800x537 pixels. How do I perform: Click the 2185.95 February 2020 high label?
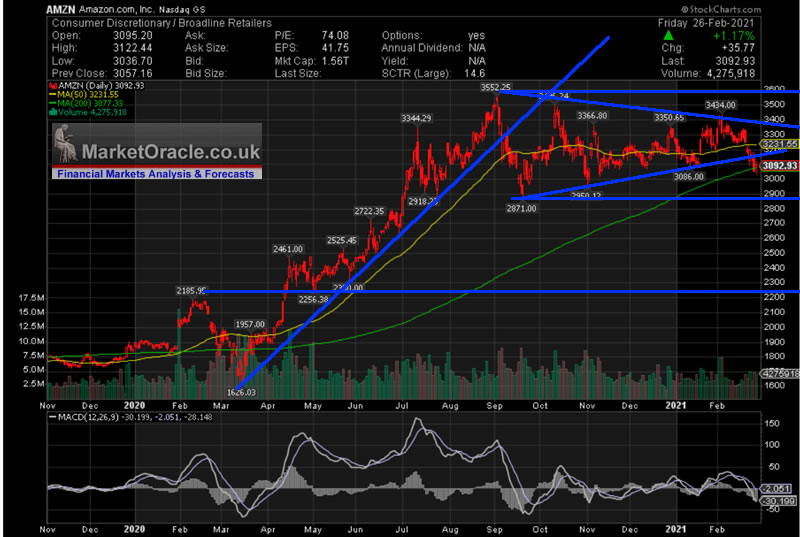191,291
